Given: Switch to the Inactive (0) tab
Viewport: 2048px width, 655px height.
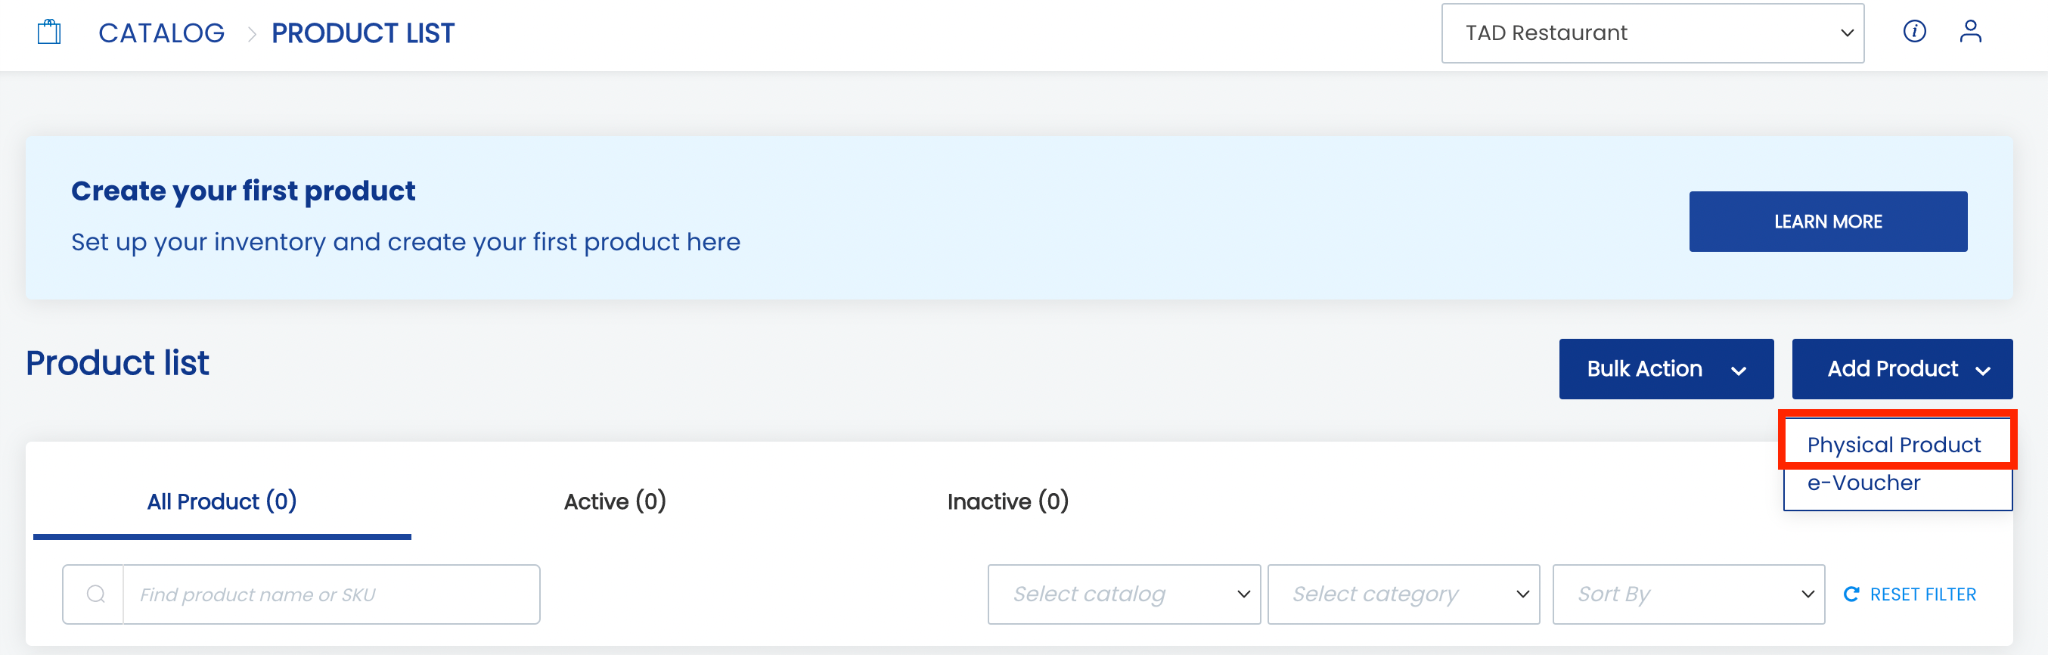Looking at the screenshot, I should [1008, 501].
